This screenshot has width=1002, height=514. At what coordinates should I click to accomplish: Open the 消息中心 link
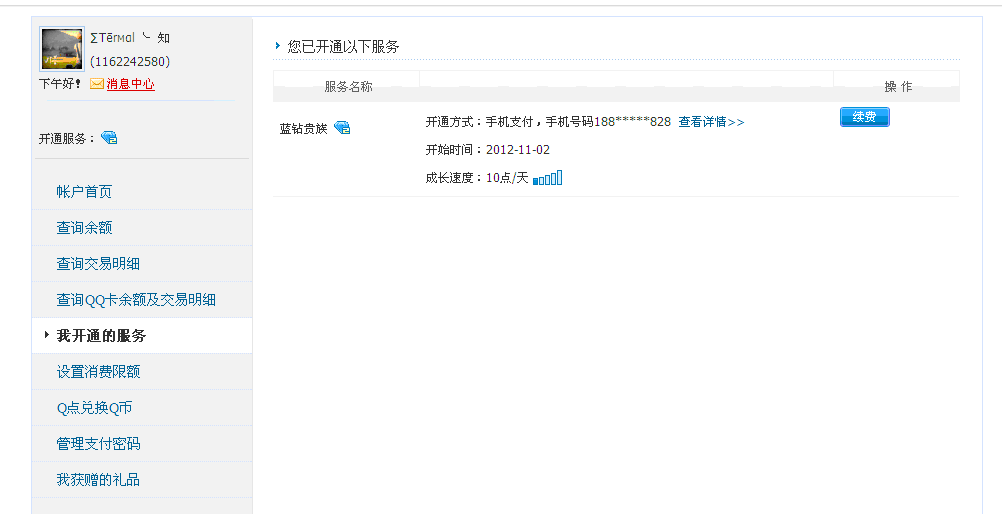click(x=130, y=84)
